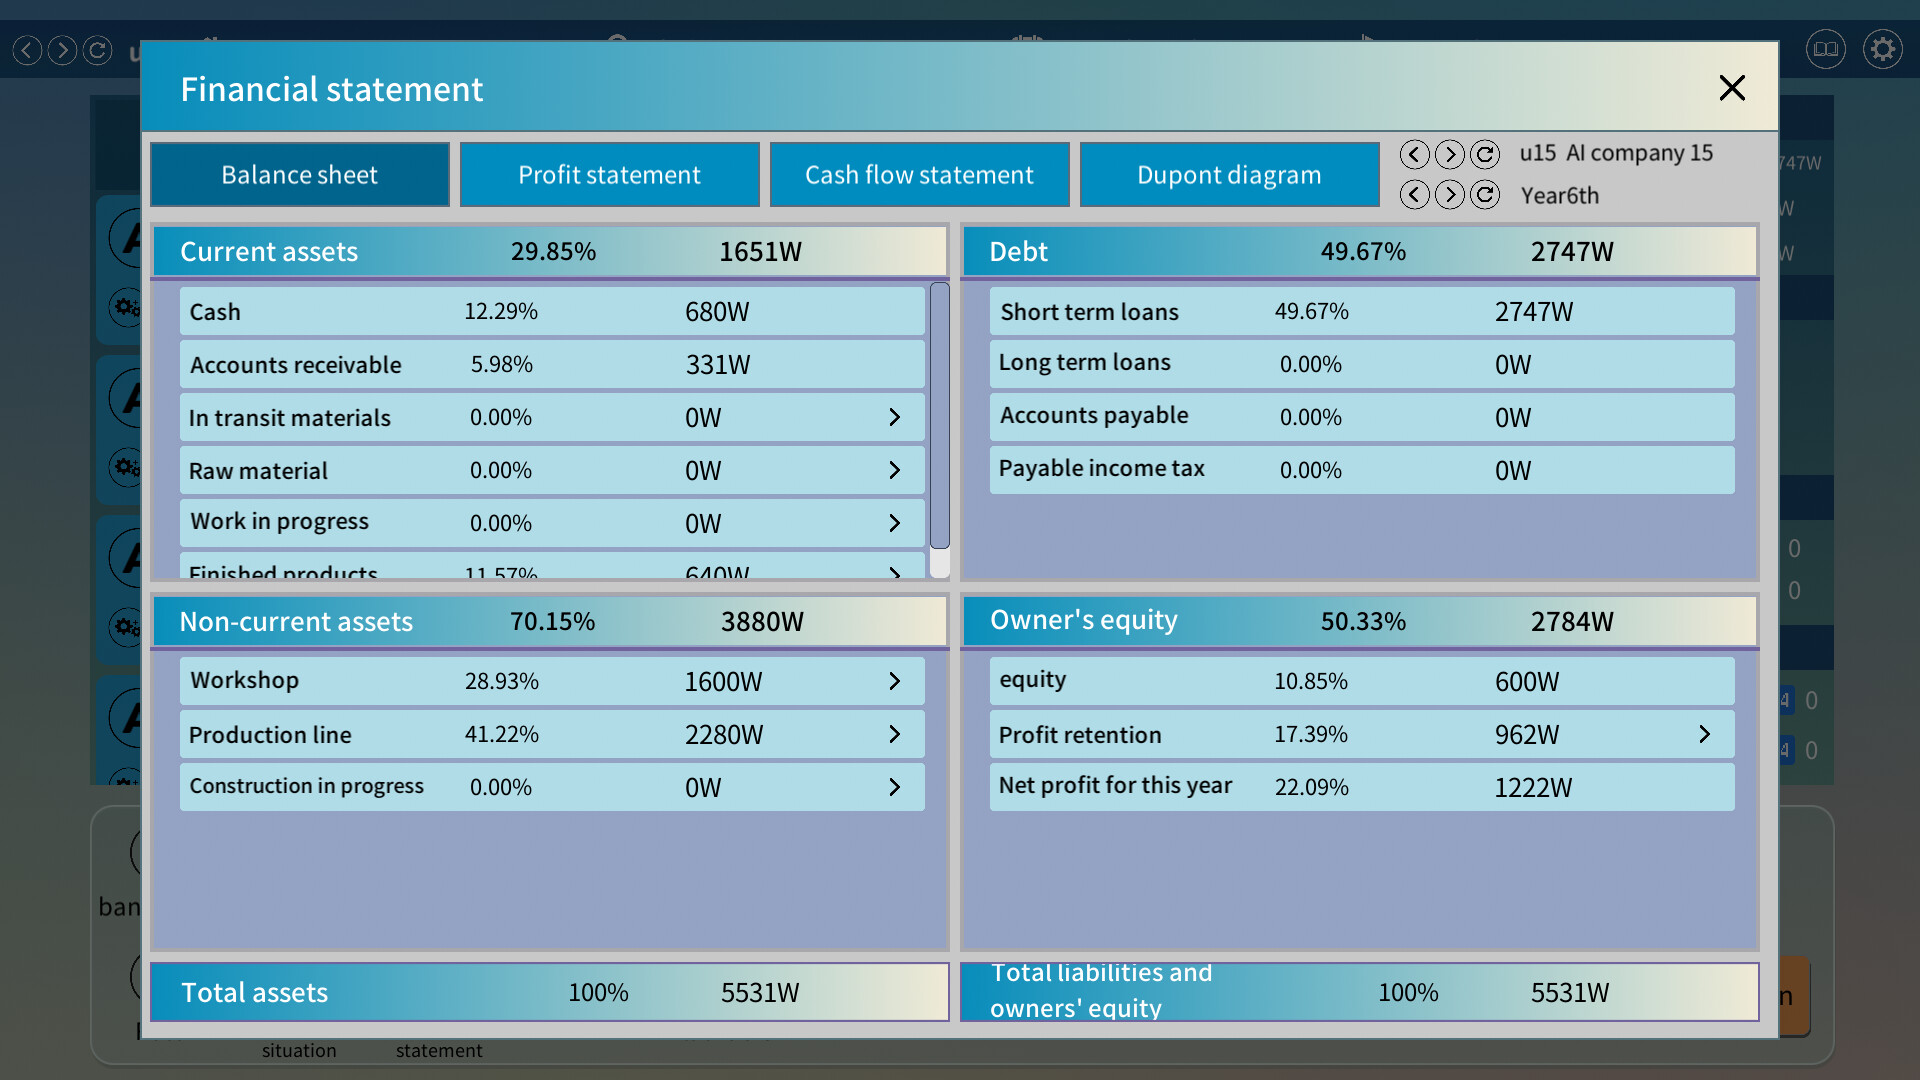Click refresh icon beside Year6th
The width and height of the screenshot is (1920, 1080).
coord(1485,195)
